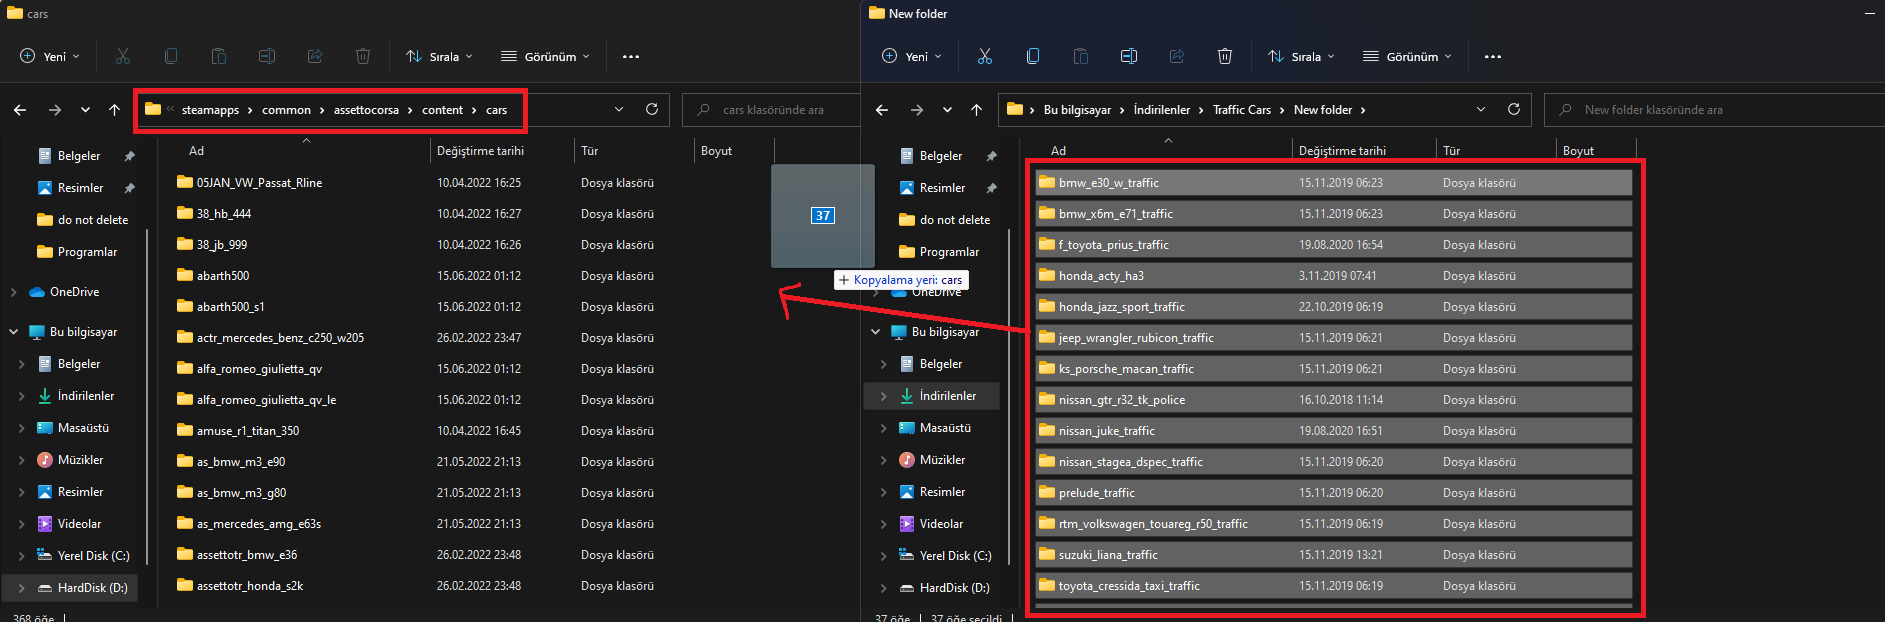Viewport: 1885px width, 622px height.
Task: Click the Paste icon in the cars window
Action: 219,56
